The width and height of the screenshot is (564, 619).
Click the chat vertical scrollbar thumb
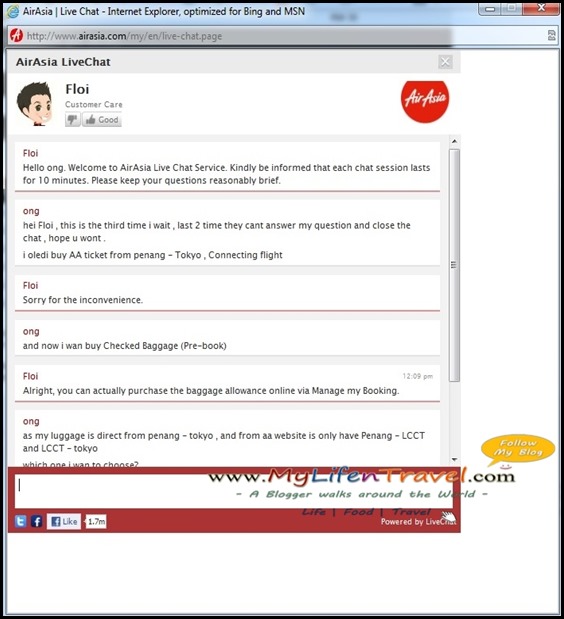coord(454,265)
